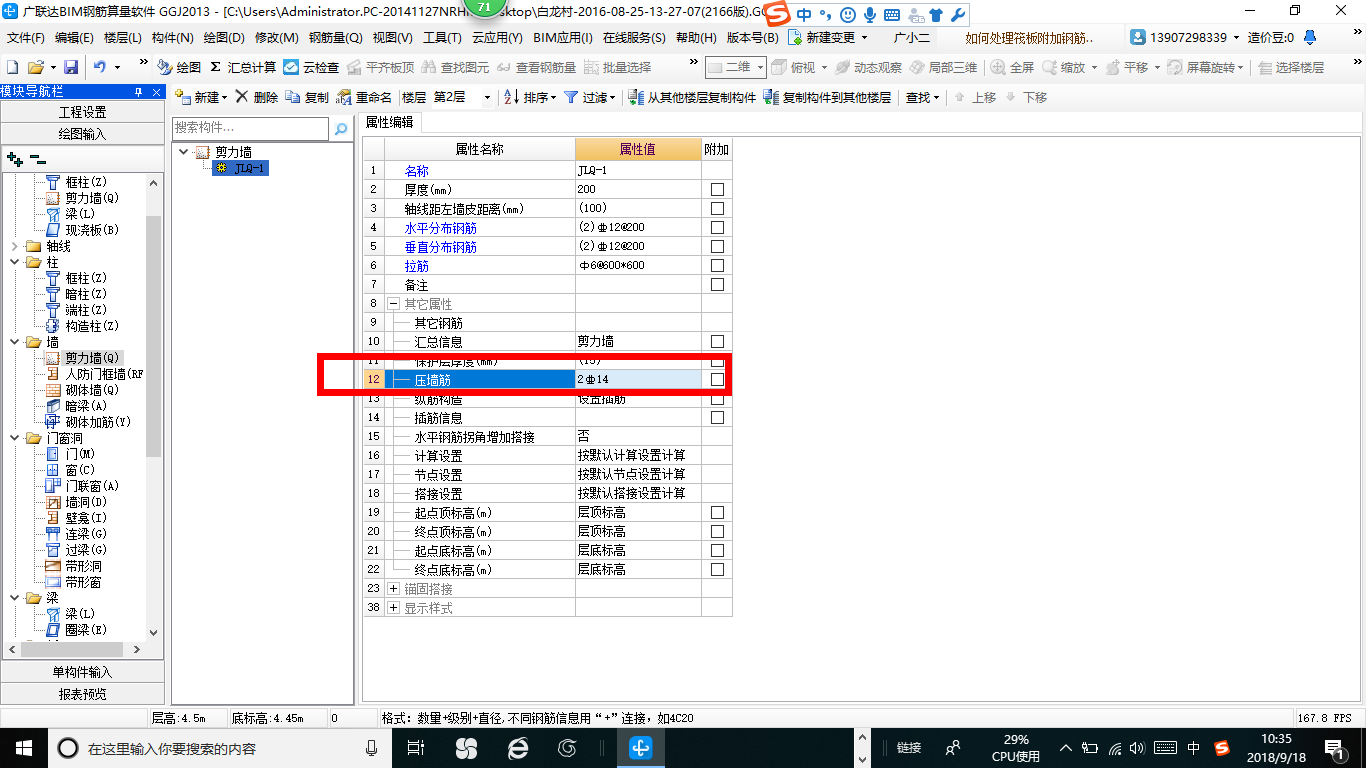Expand the 显示样式 section
The image size is (1366, 768).
coord(394,607)
